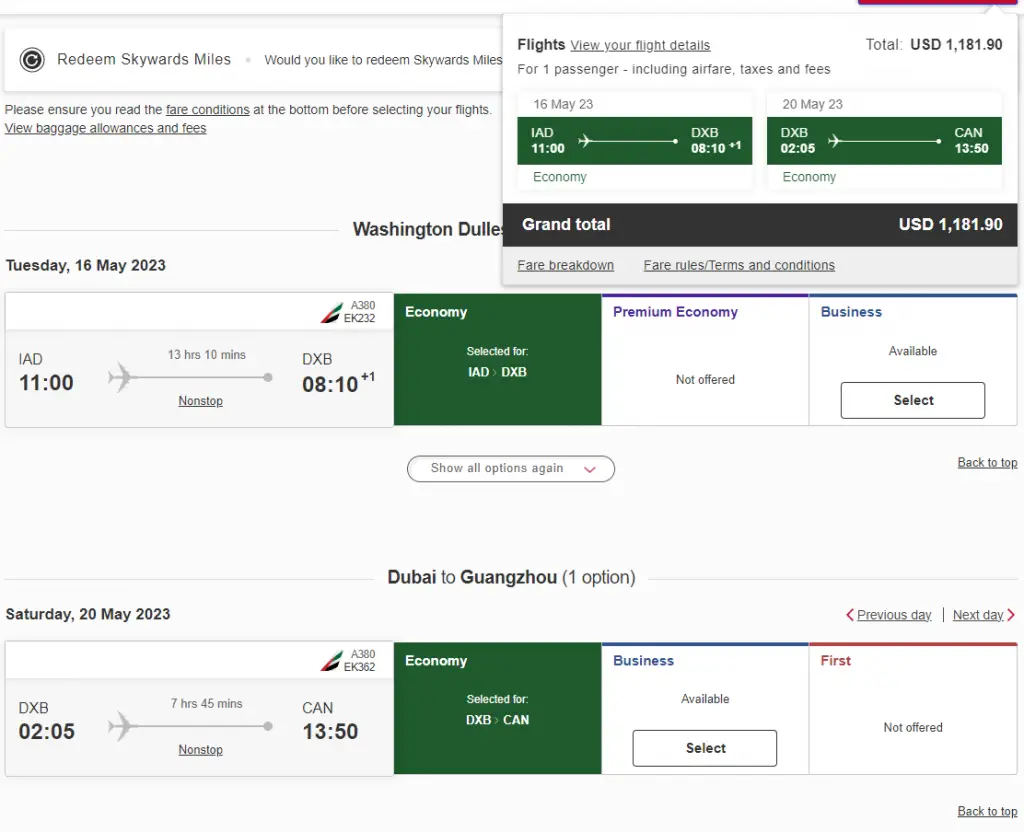Click Nonstop link on Washington flight

tap(200, 401)
